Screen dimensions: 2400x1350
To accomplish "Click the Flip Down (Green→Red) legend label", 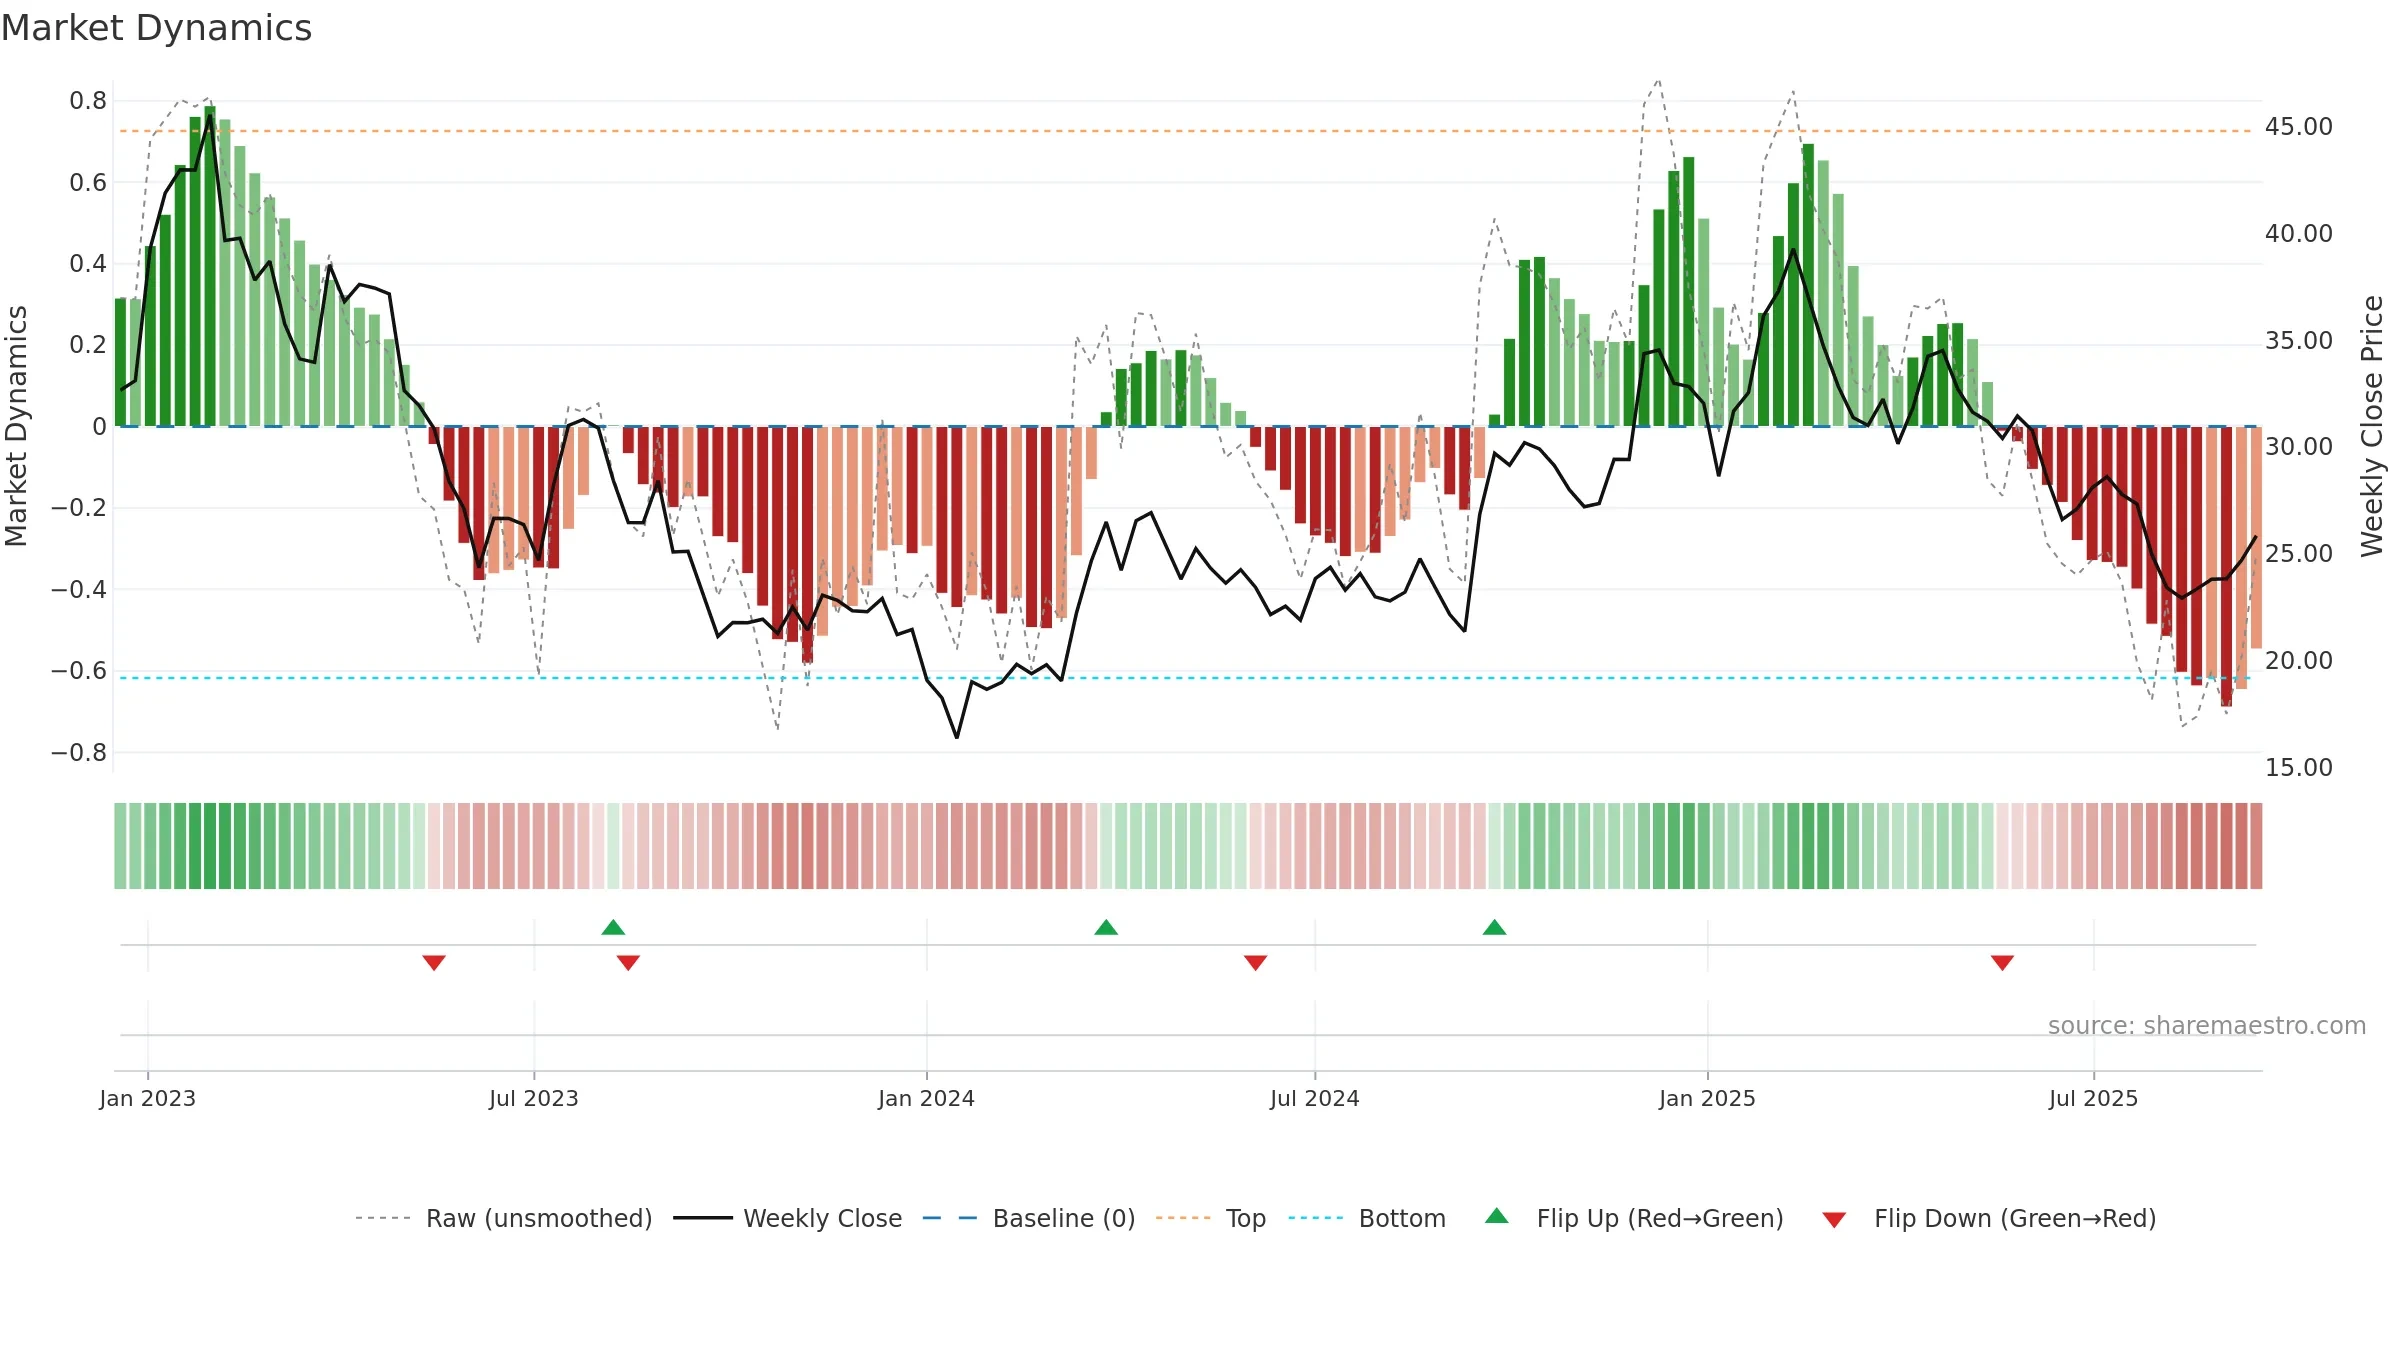I will click(x=2015, y=1218).
